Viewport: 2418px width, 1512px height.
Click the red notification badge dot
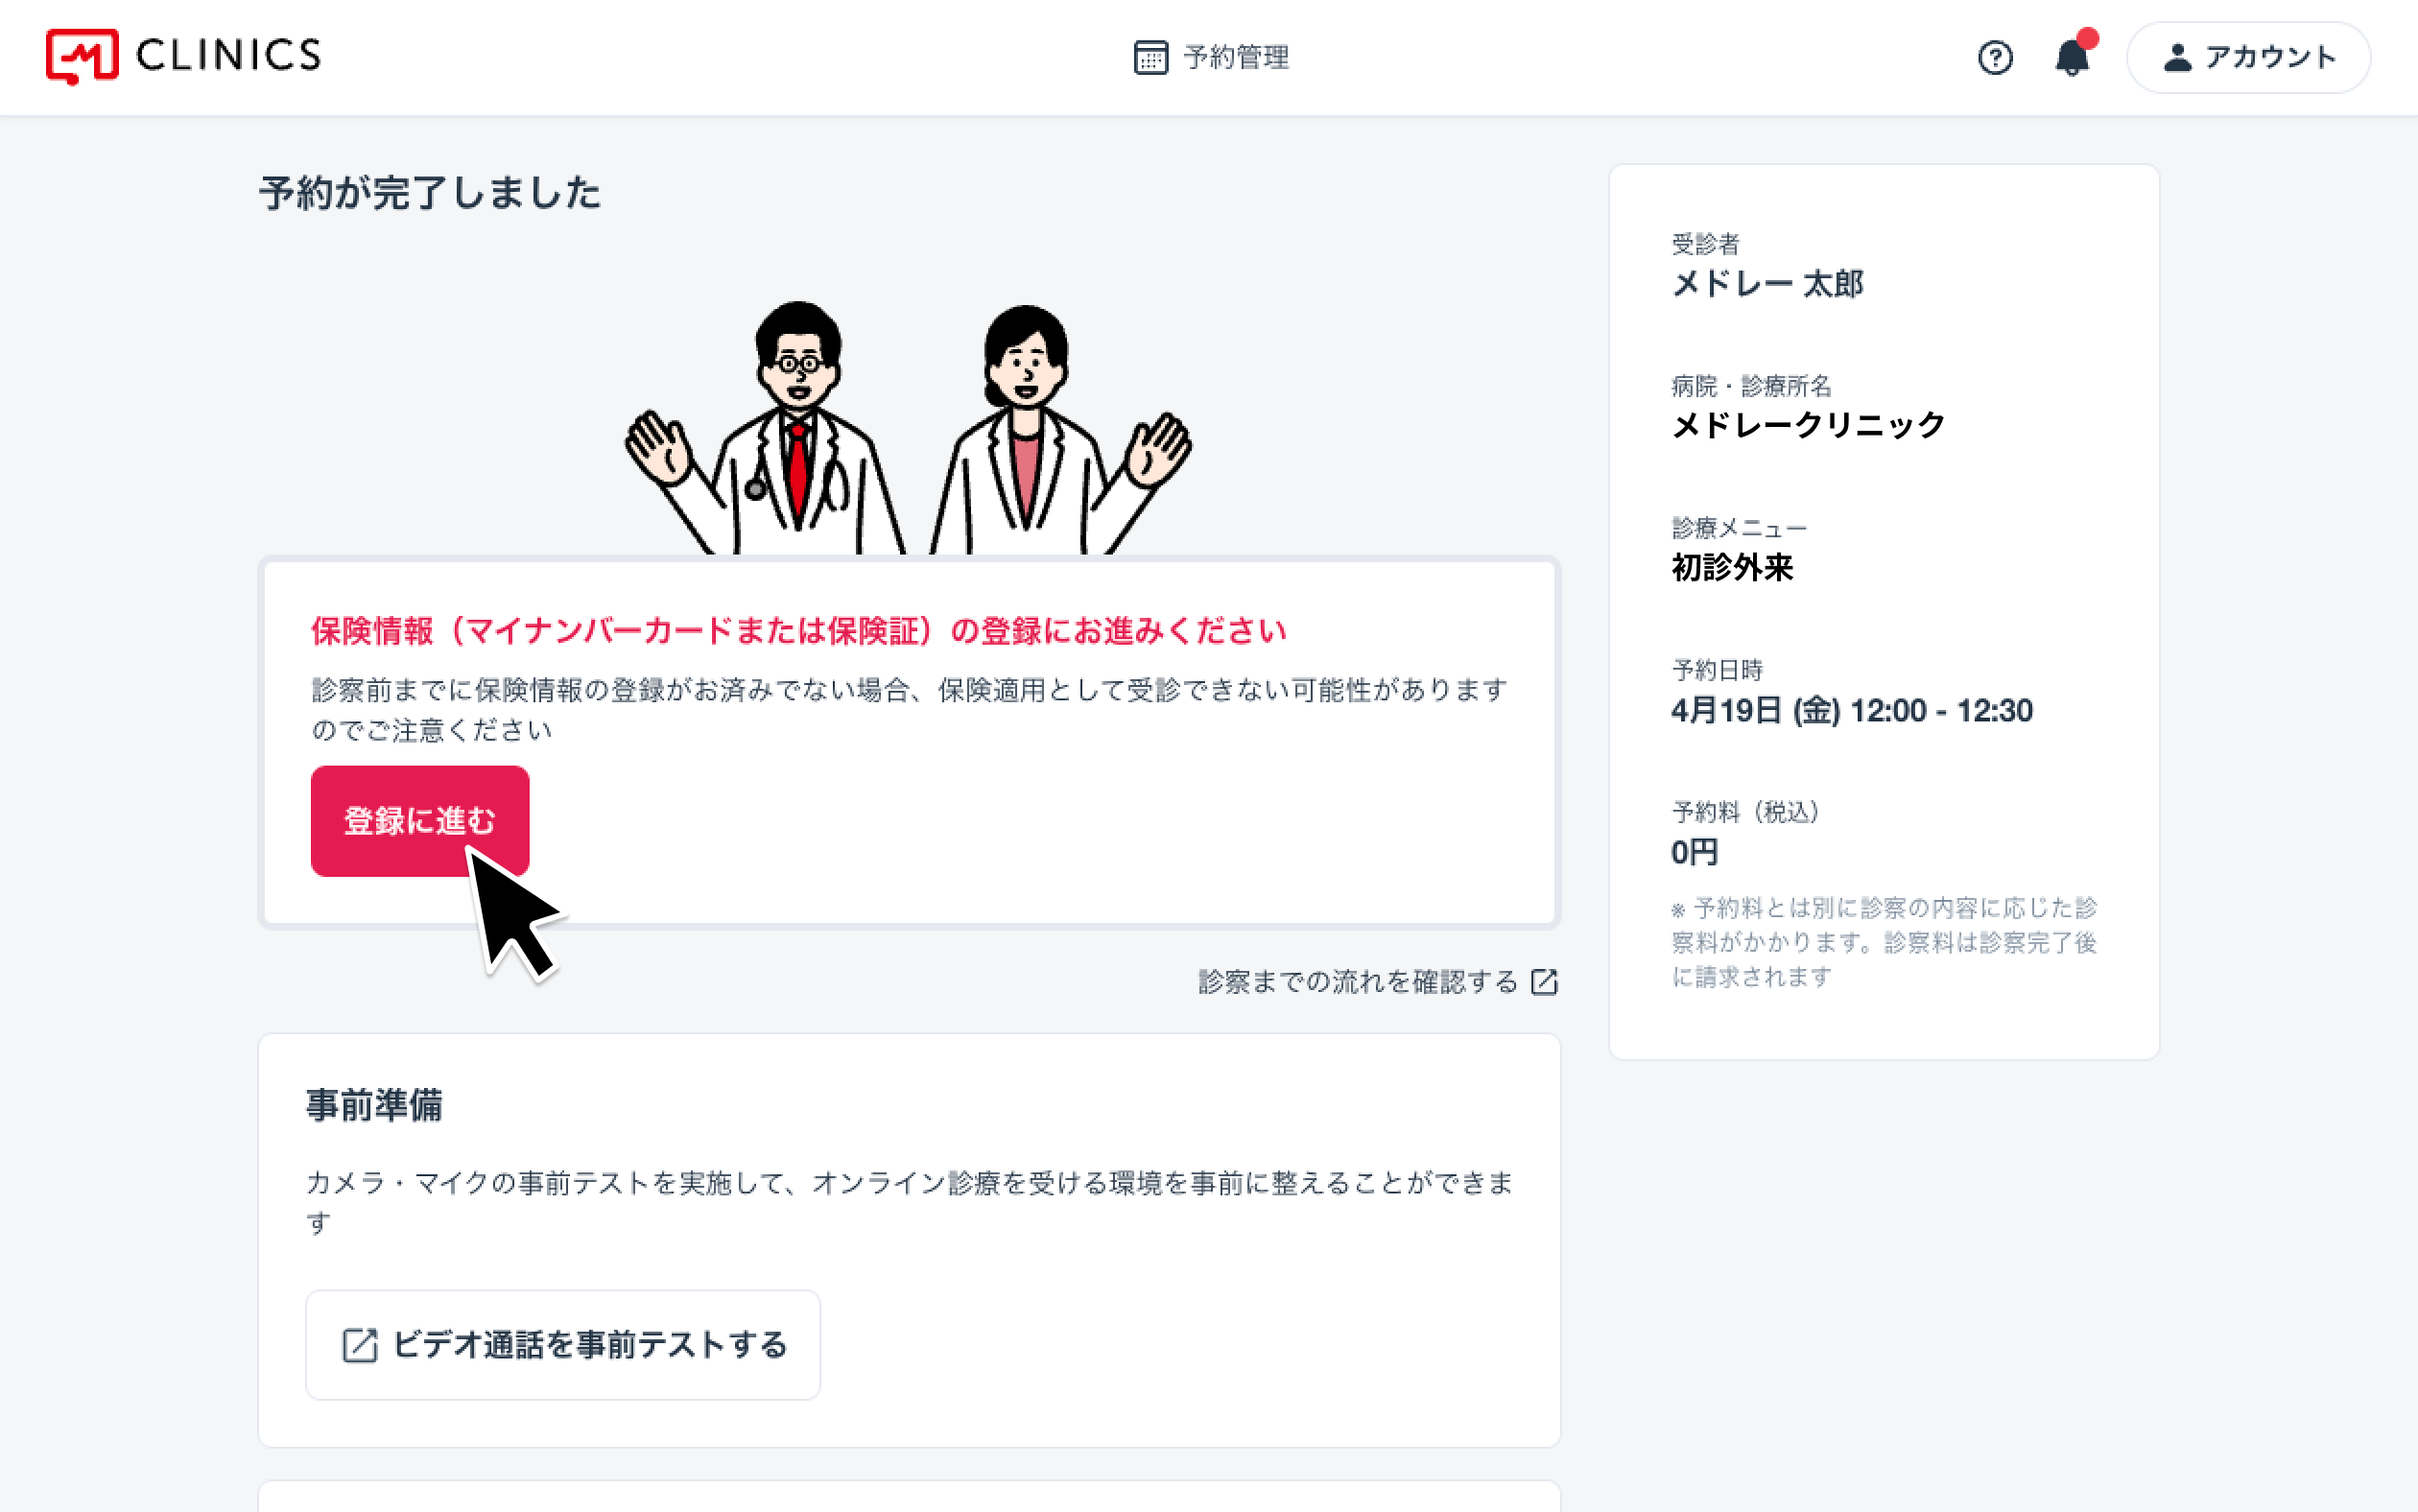tap(2087, 39)
